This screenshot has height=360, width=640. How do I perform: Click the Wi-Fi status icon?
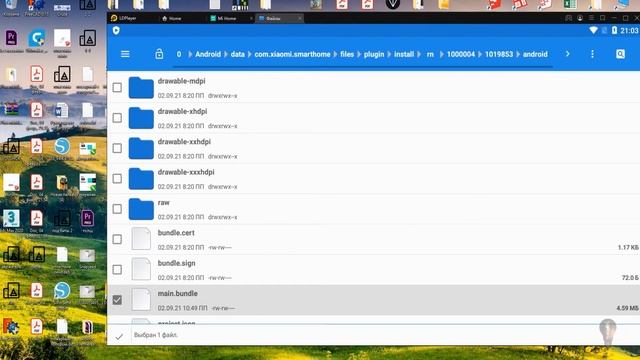click(x=593, y=30)
